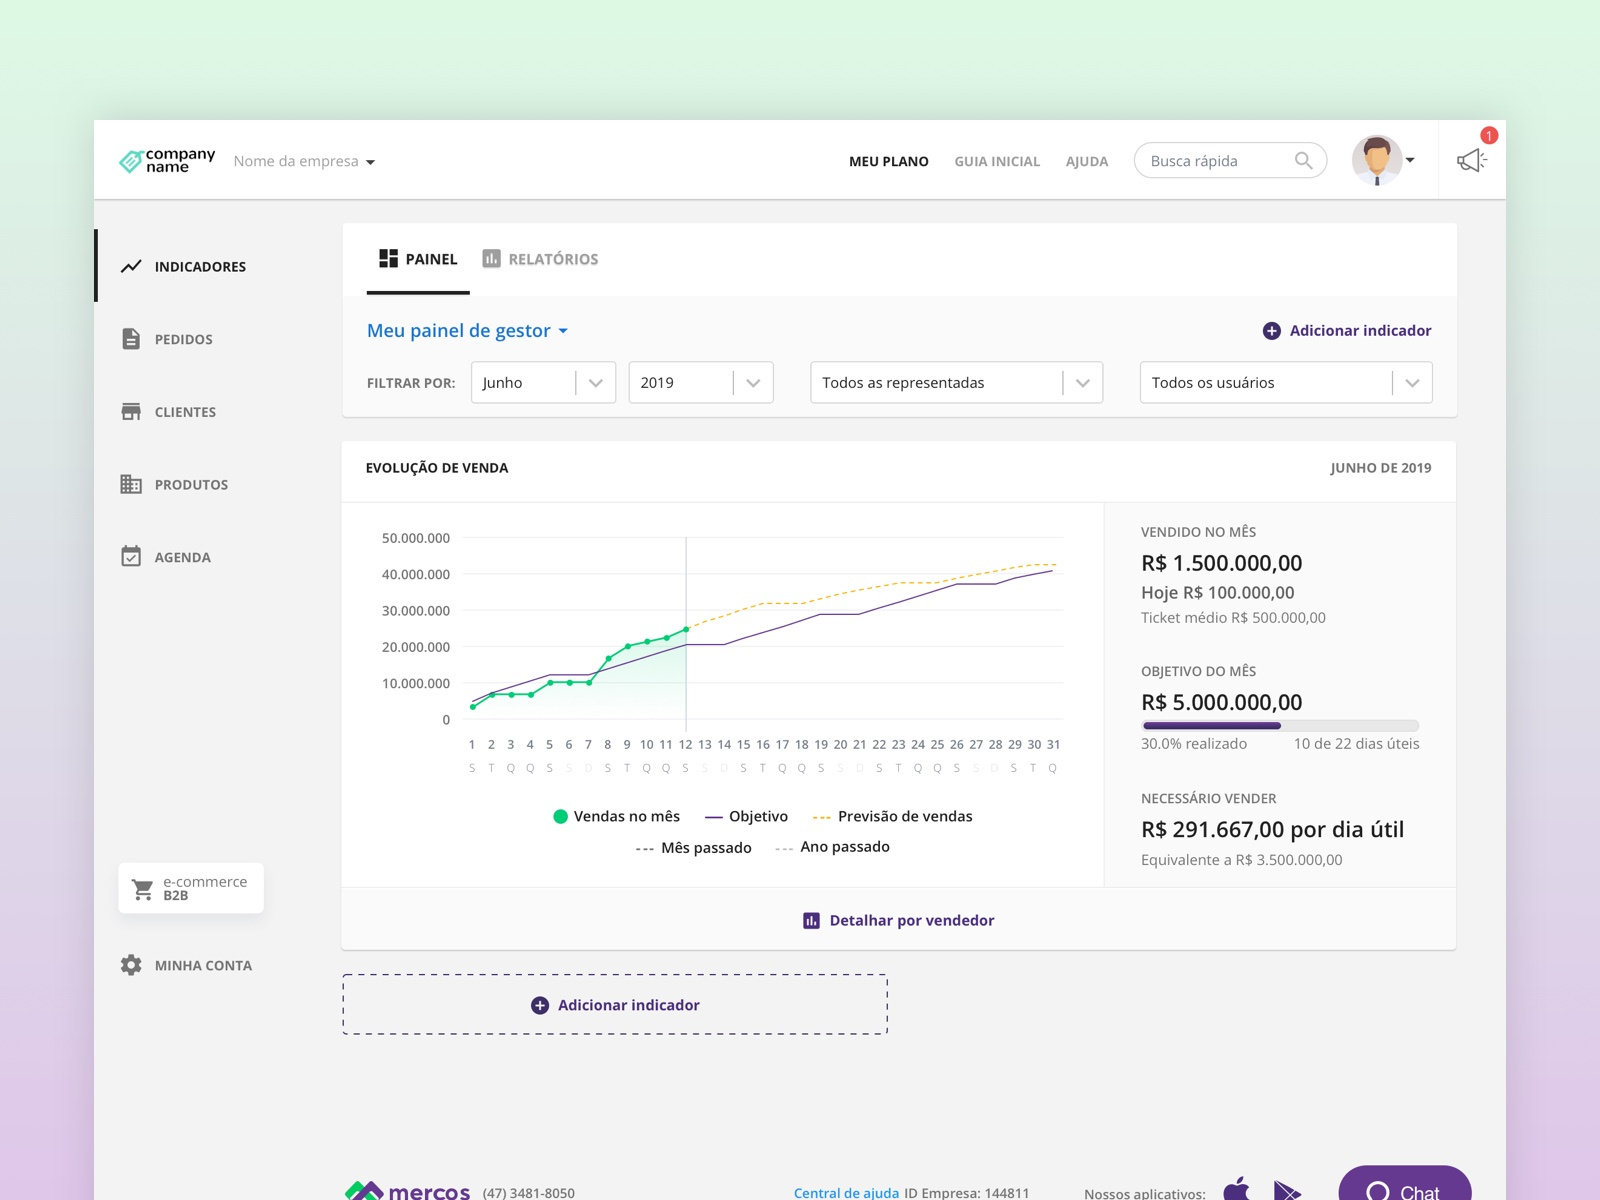Click the Produtos building icon
The image size is (1600, 1200).
coord(131,484)
